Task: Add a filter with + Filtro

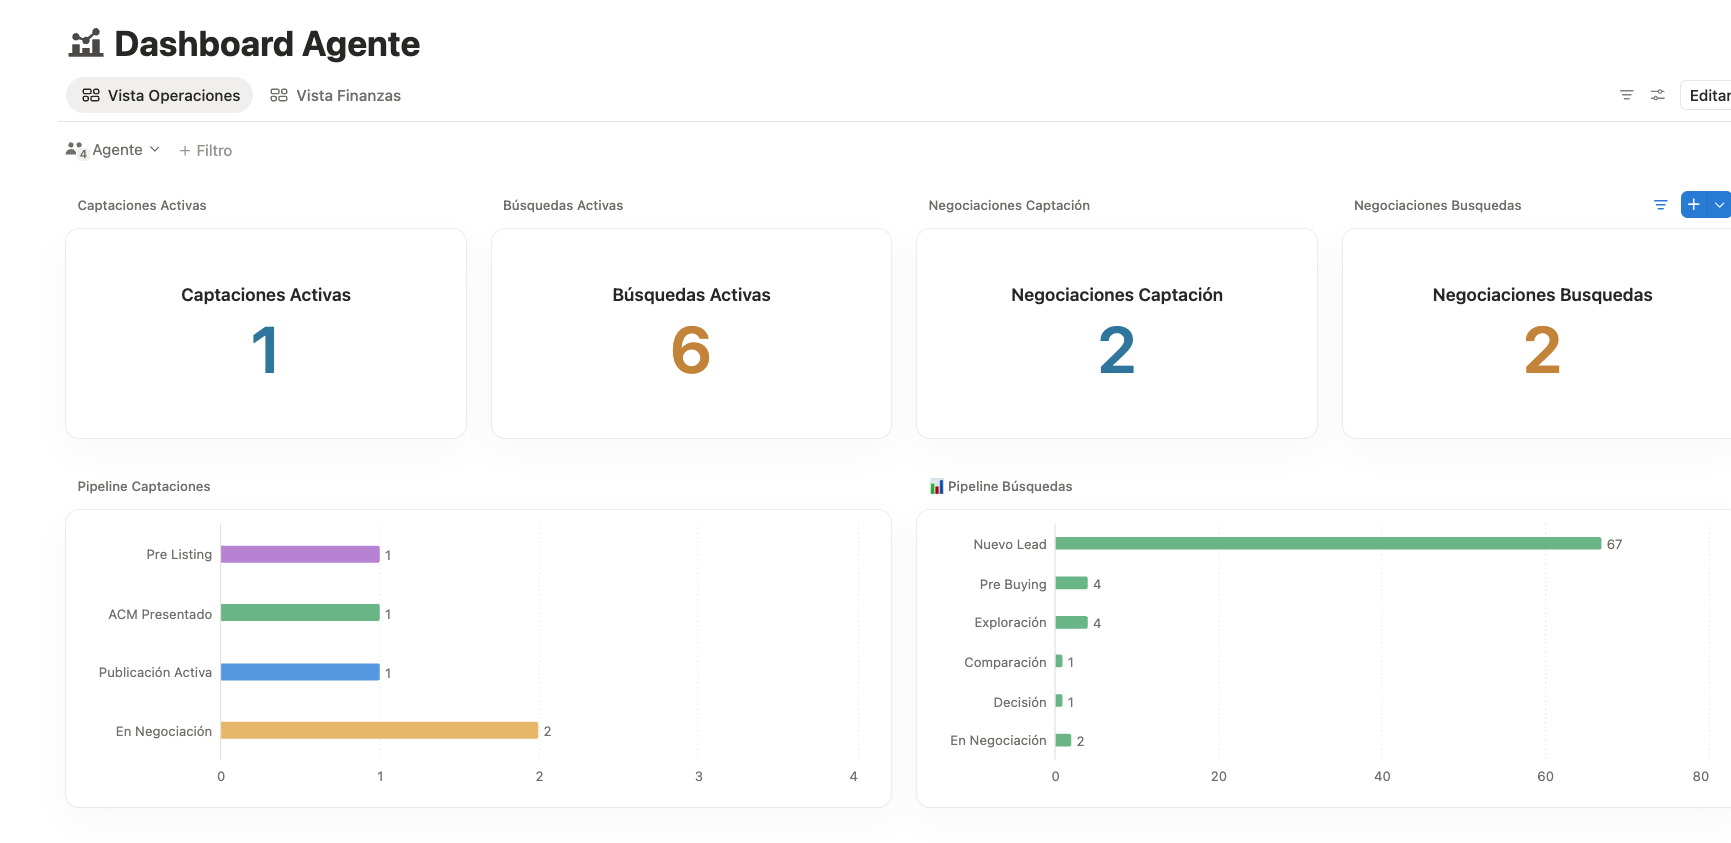Action: click(206, 150)
